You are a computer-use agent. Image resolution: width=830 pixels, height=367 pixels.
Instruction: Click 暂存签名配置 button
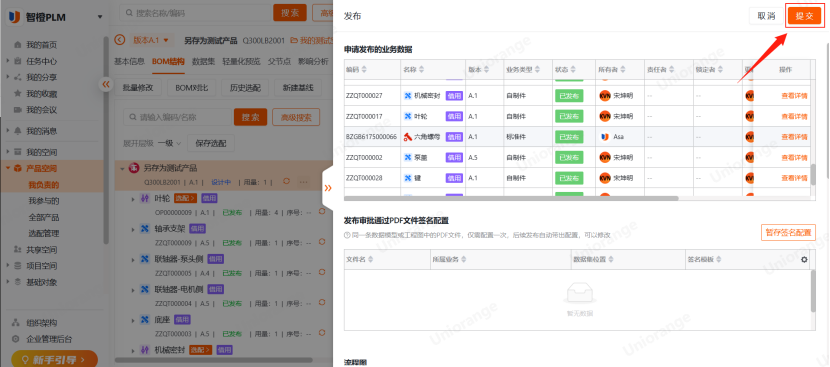click(x=788, y=232)
